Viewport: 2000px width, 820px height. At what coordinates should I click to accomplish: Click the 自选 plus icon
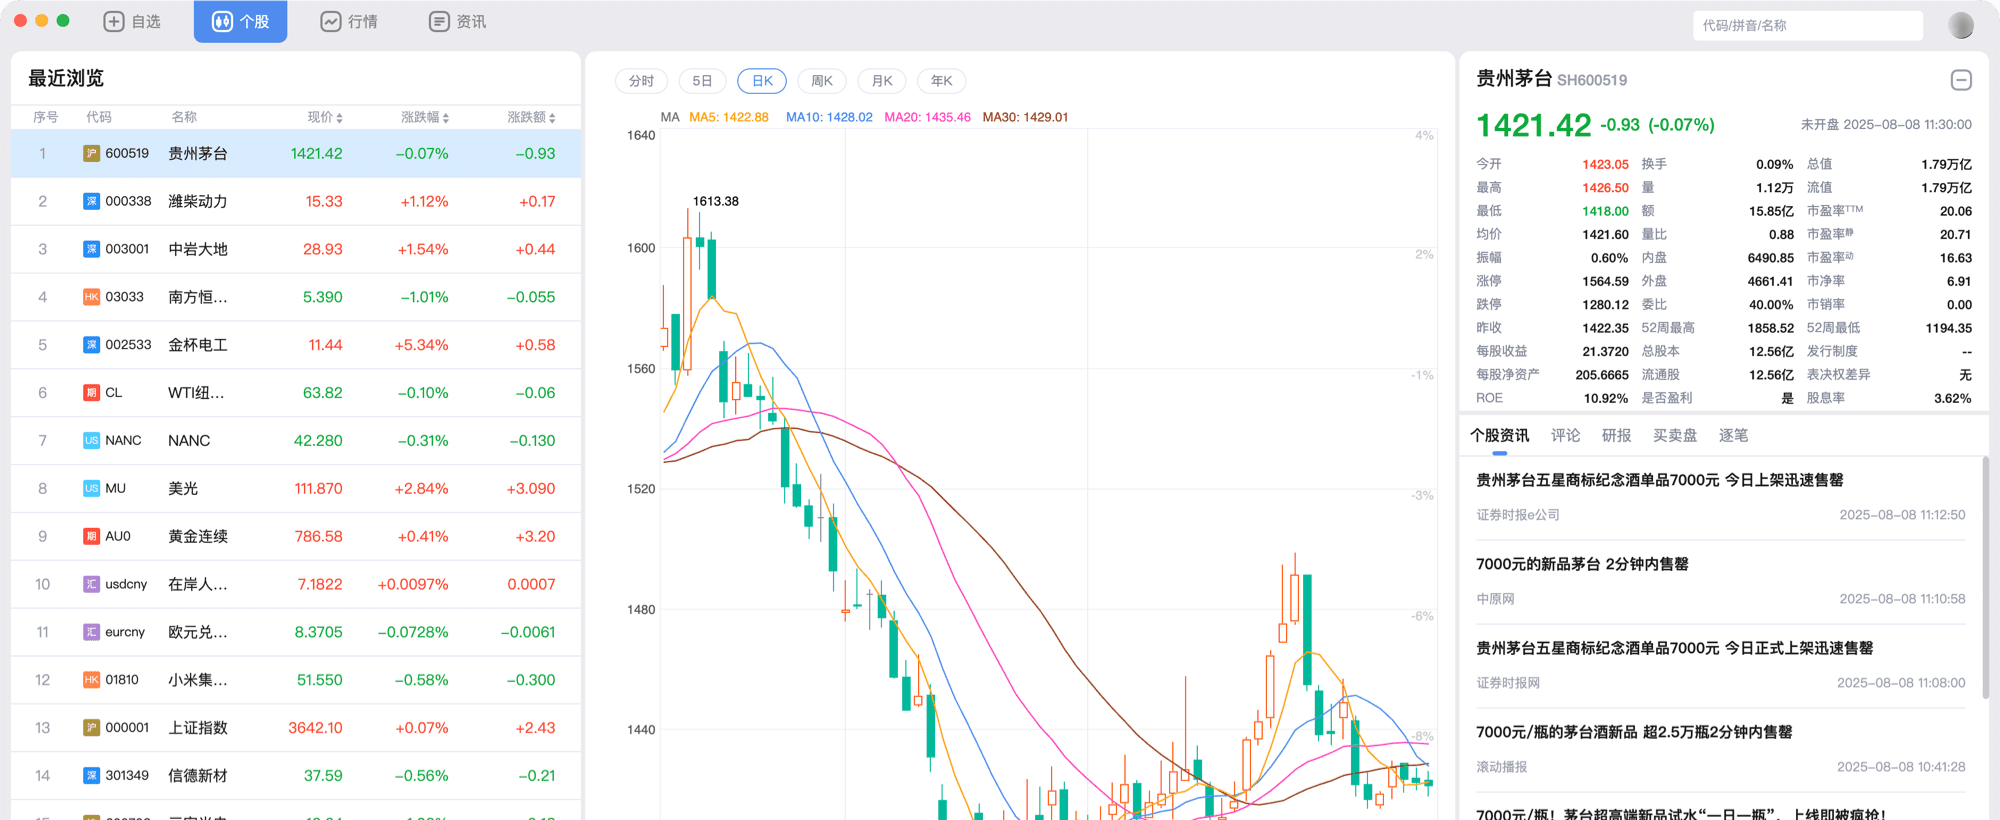(114, 22)
